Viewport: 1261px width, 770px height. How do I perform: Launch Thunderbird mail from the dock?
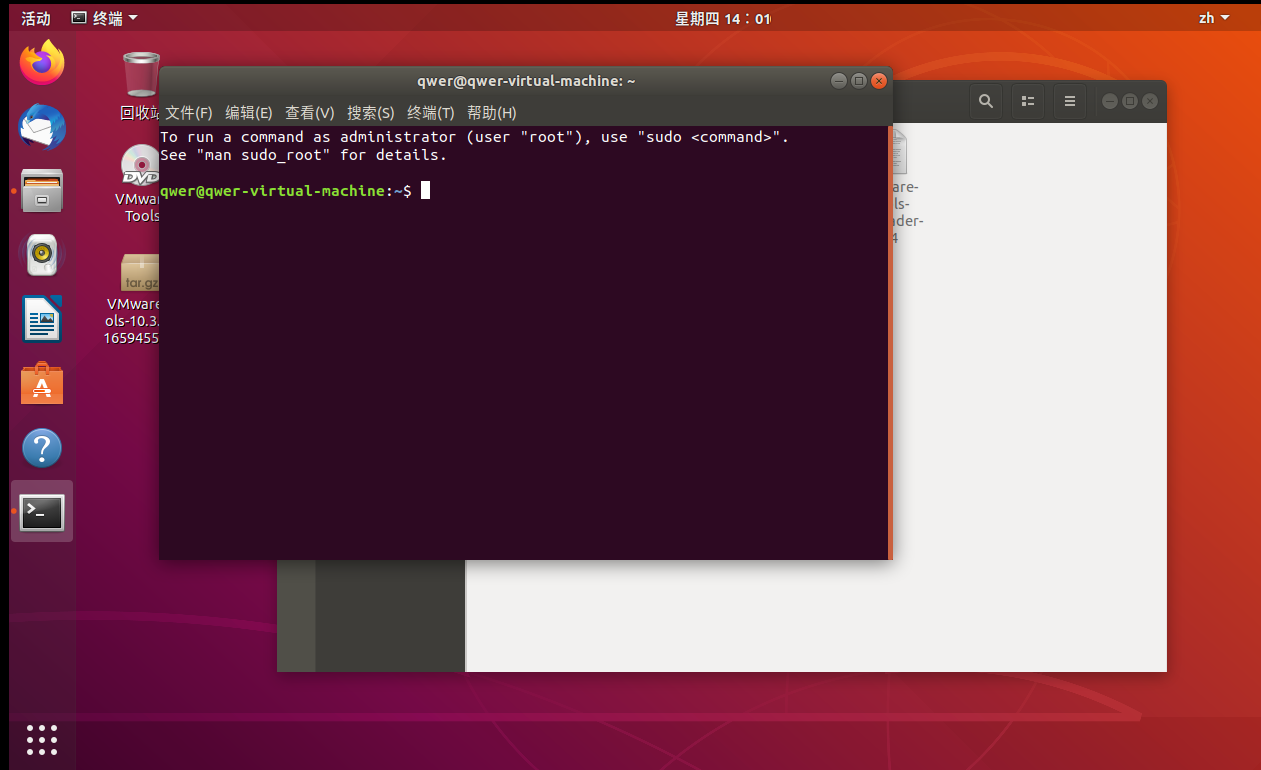[42, 128]
